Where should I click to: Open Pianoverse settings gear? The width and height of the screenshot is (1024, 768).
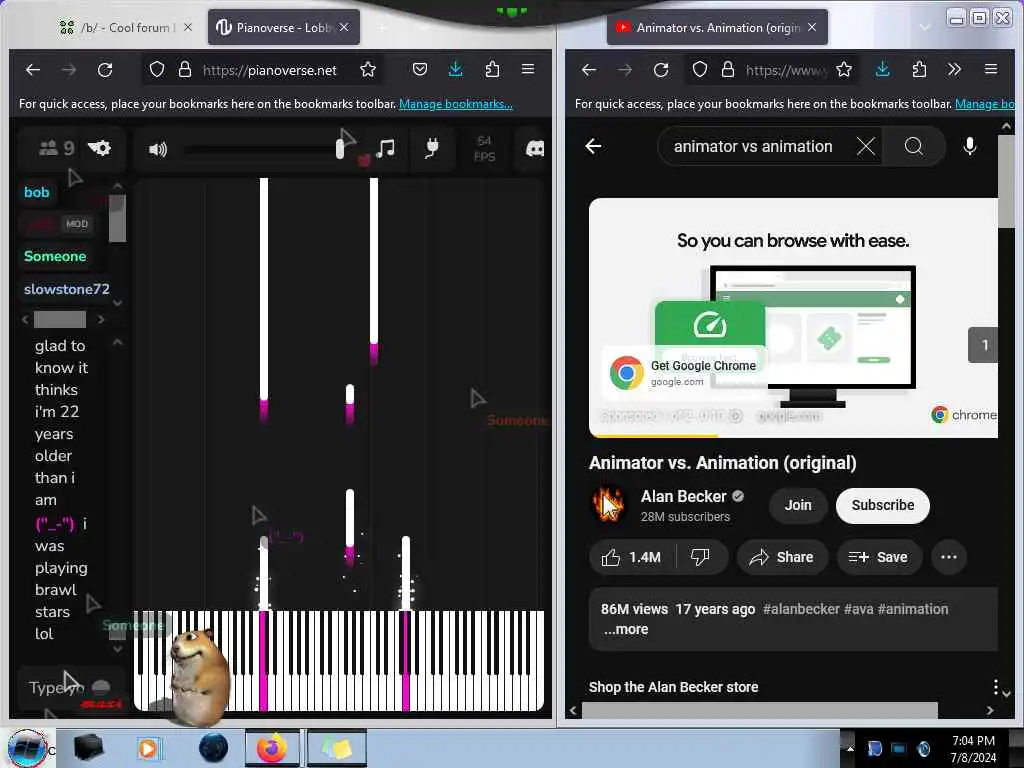pyautogui.click(x=99, y=148)
